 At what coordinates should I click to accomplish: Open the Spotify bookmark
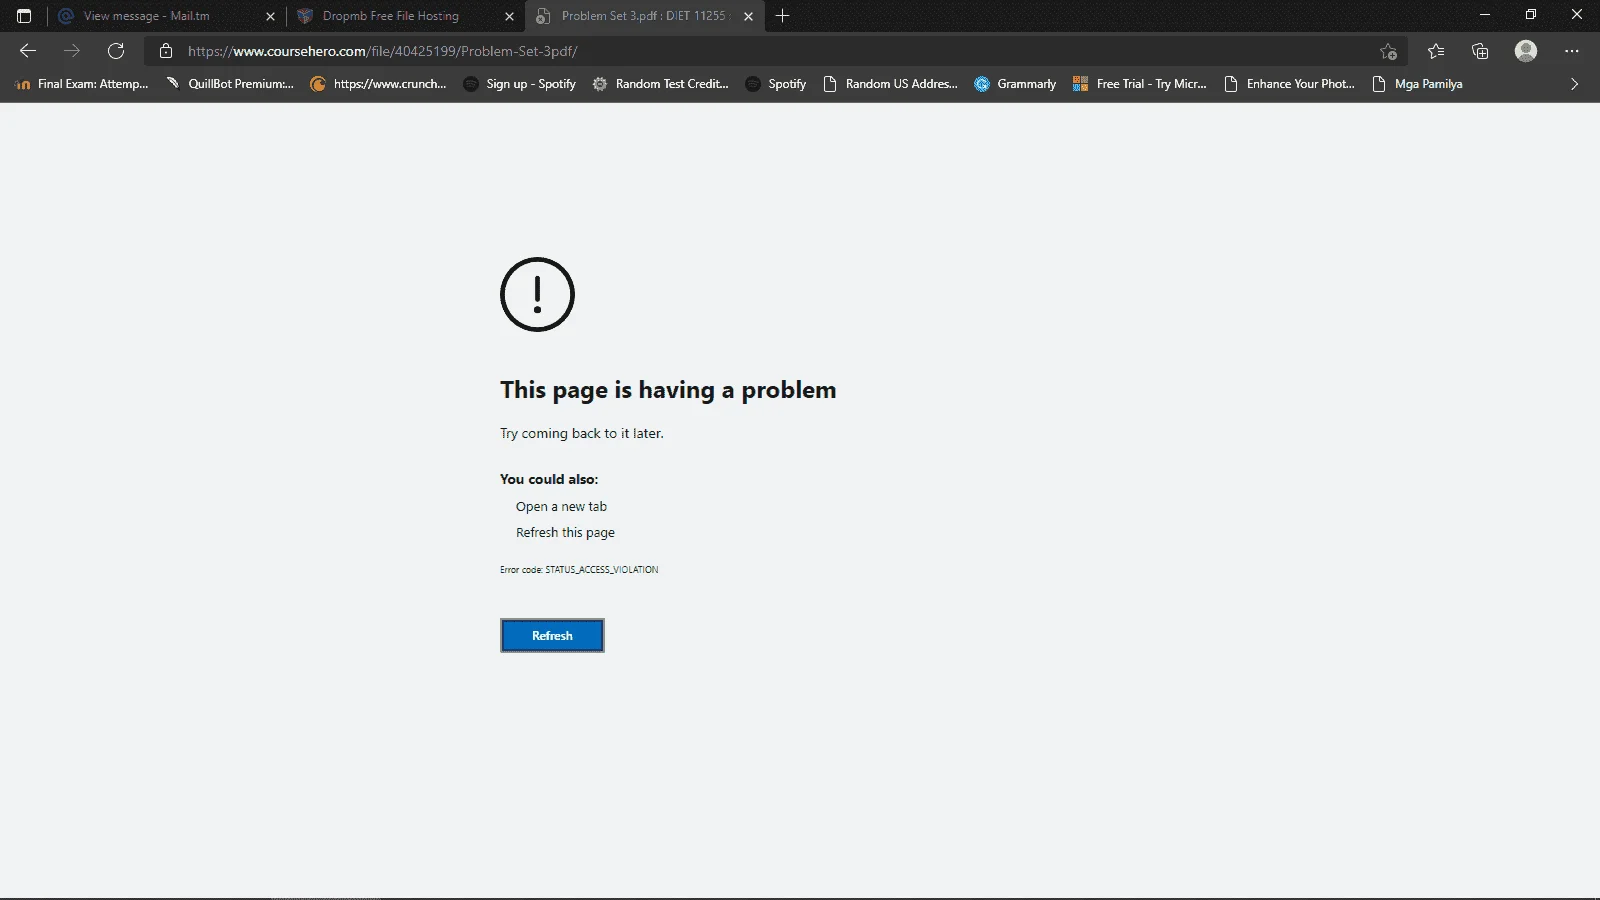click(x=776, y=84)
